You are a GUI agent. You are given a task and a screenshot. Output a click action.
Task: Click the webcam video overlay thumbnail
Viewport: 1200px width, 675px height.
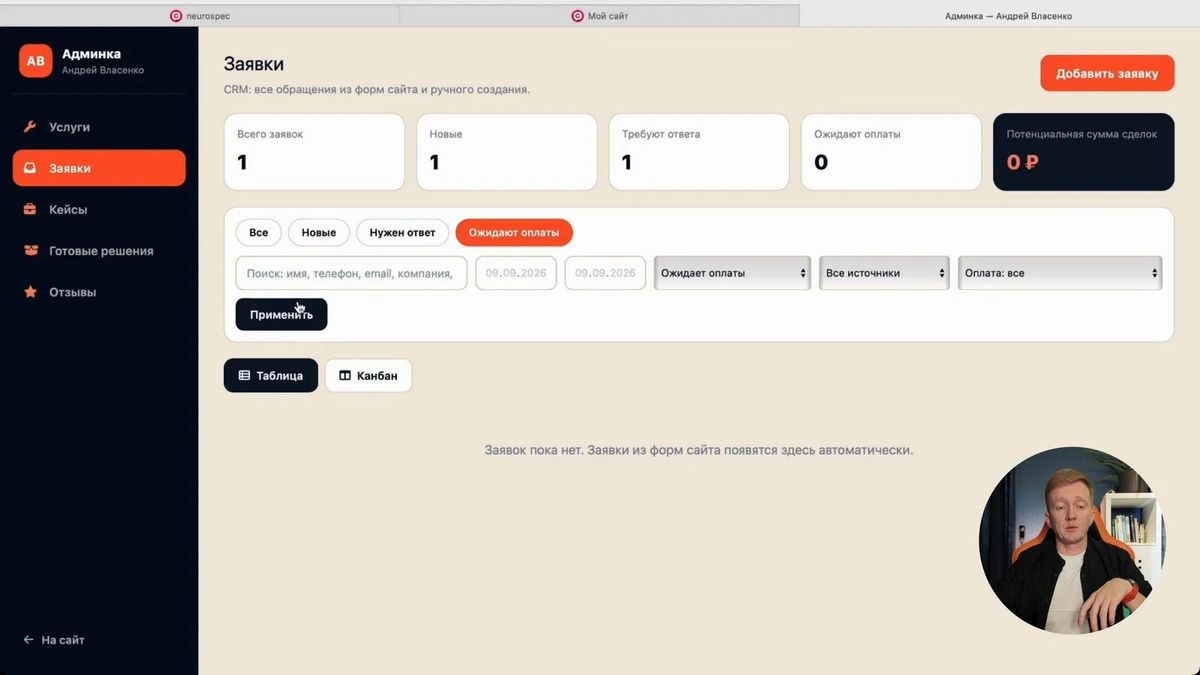(1074, 540)
